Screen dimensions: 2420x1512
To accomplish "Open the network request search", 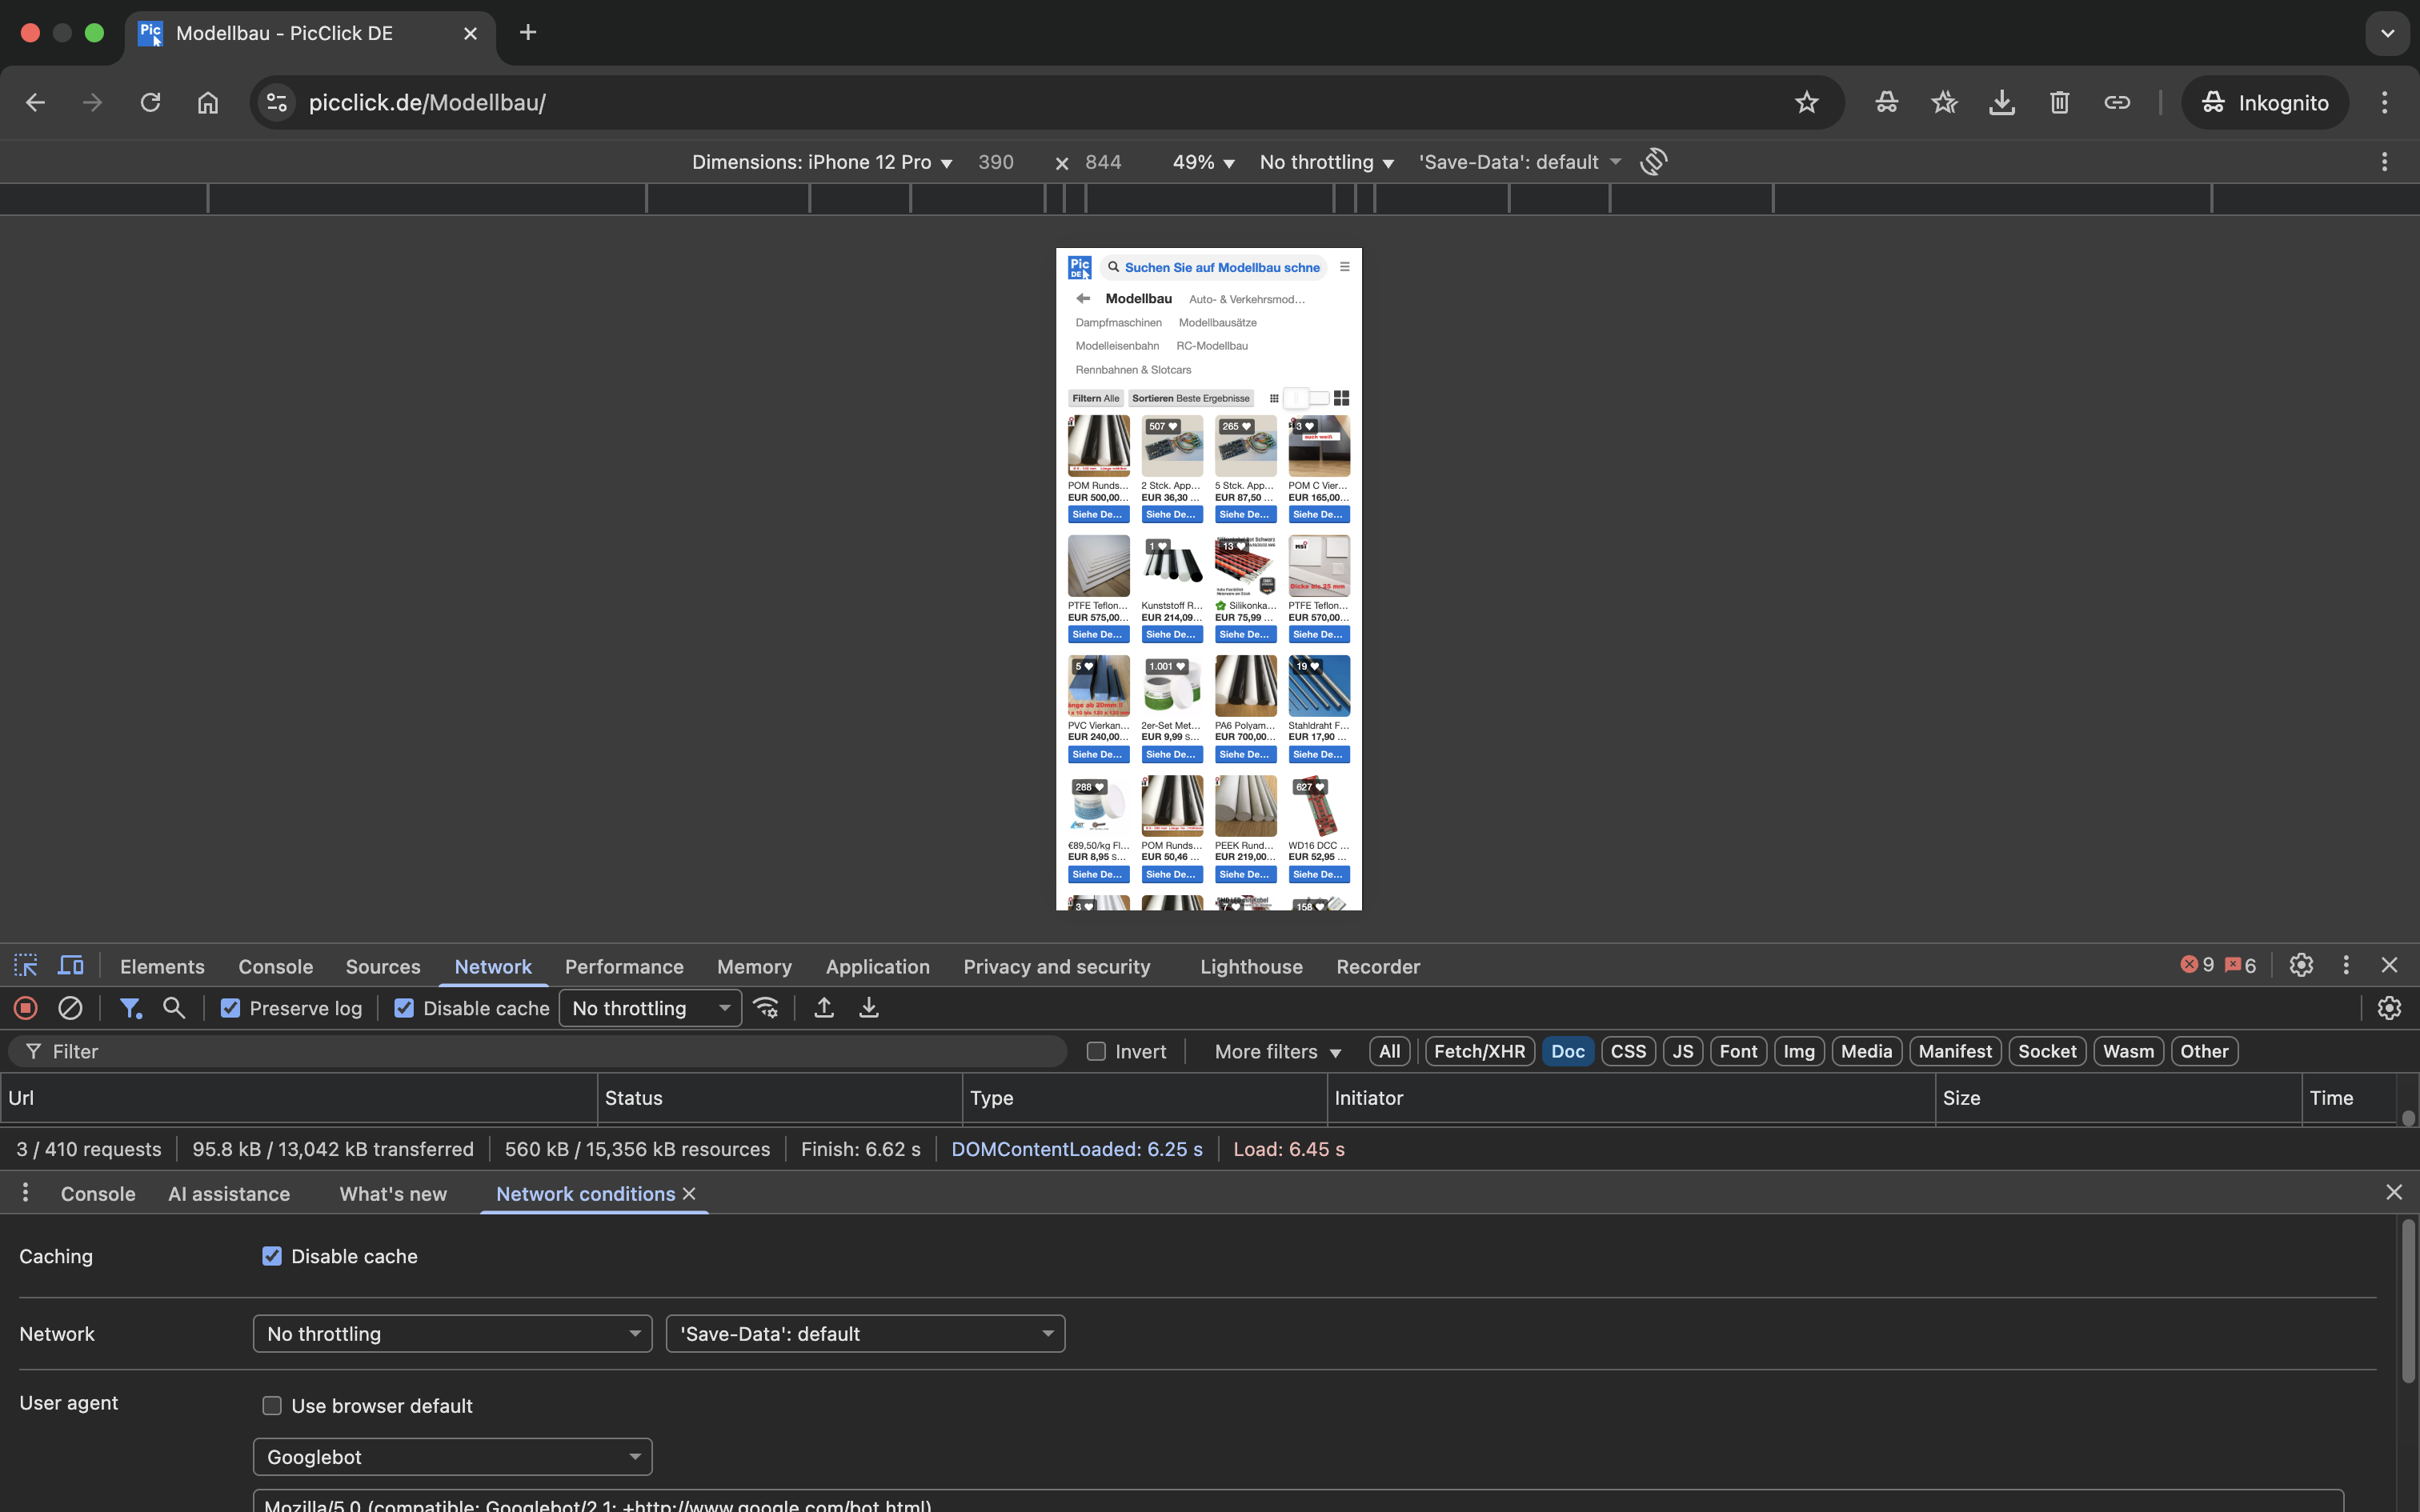I will click(x=174, y=1007).
